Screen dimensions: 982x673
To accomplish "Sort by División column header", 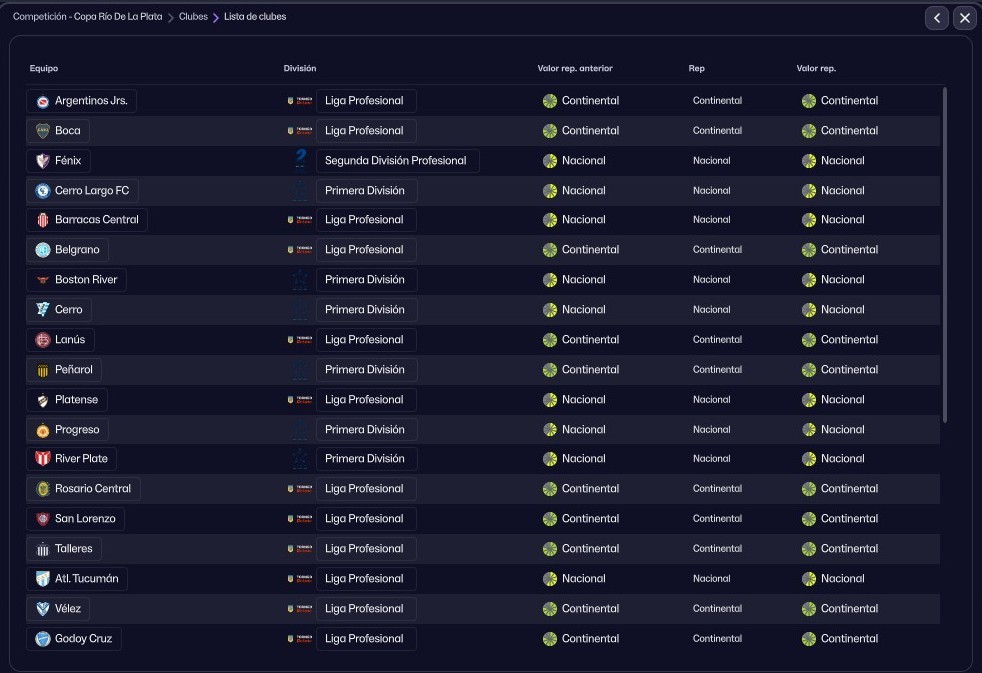I will [300, 69].
